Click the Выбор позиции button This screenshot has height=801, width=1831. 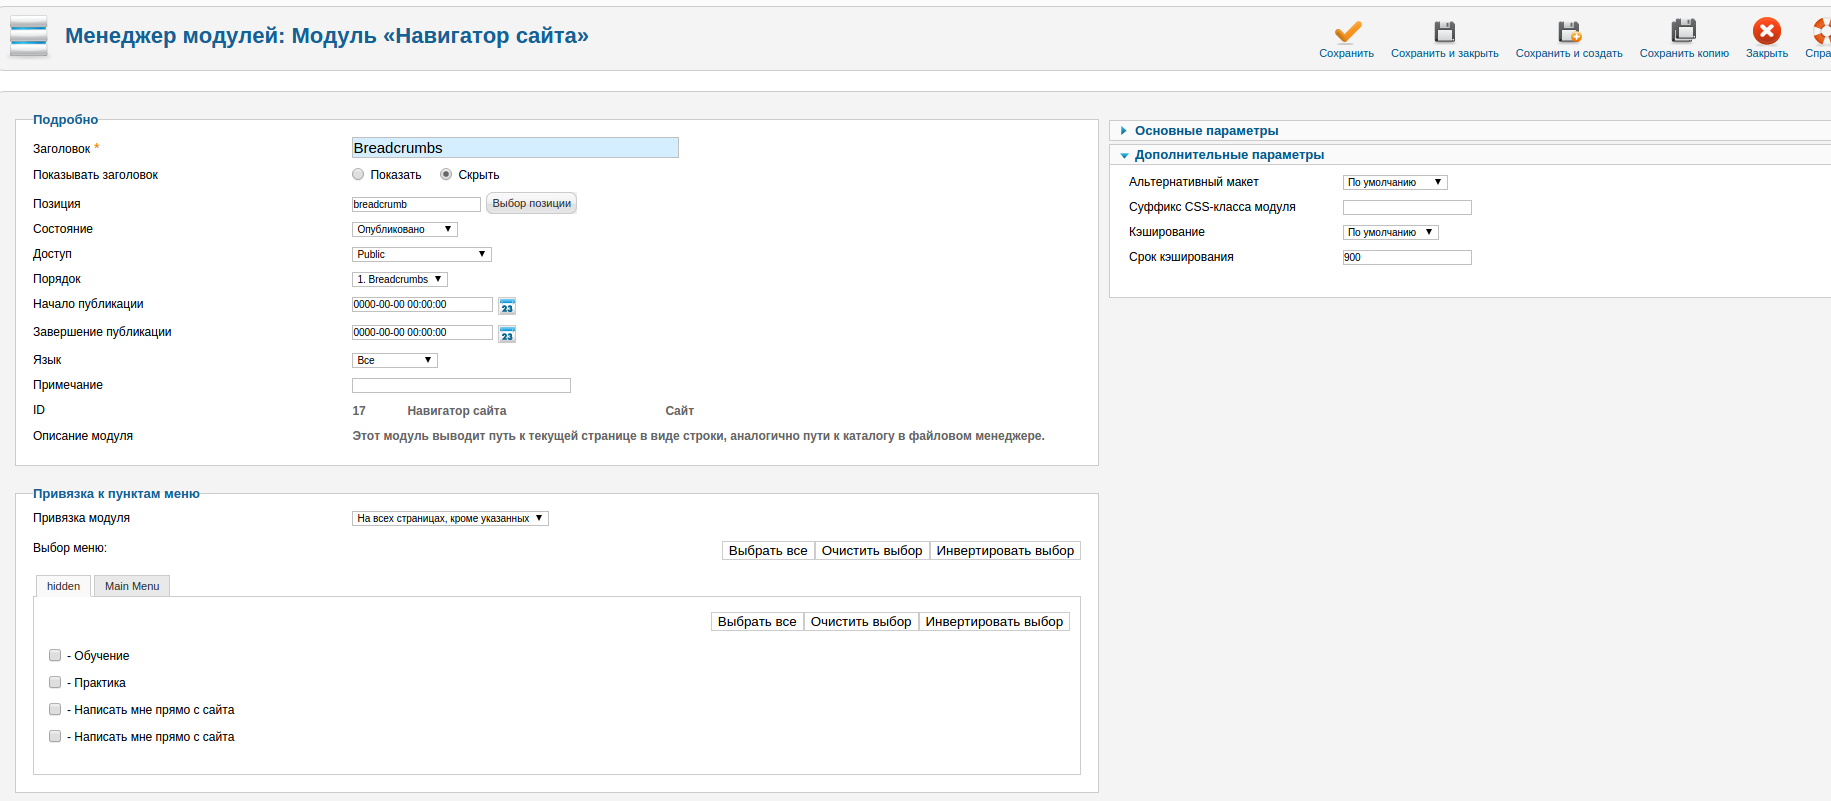tap(532, 203)
